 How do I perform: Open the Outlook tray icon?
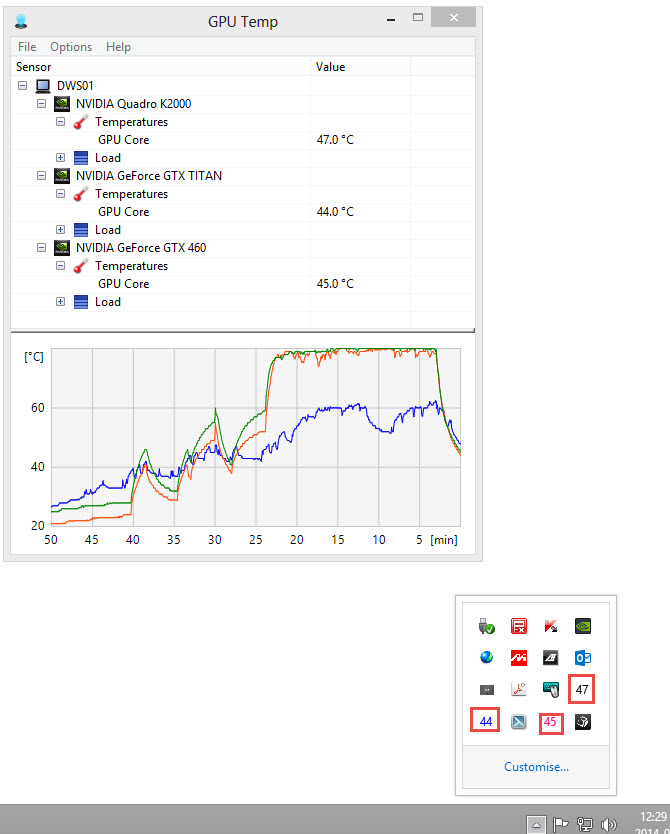(583, 658)
